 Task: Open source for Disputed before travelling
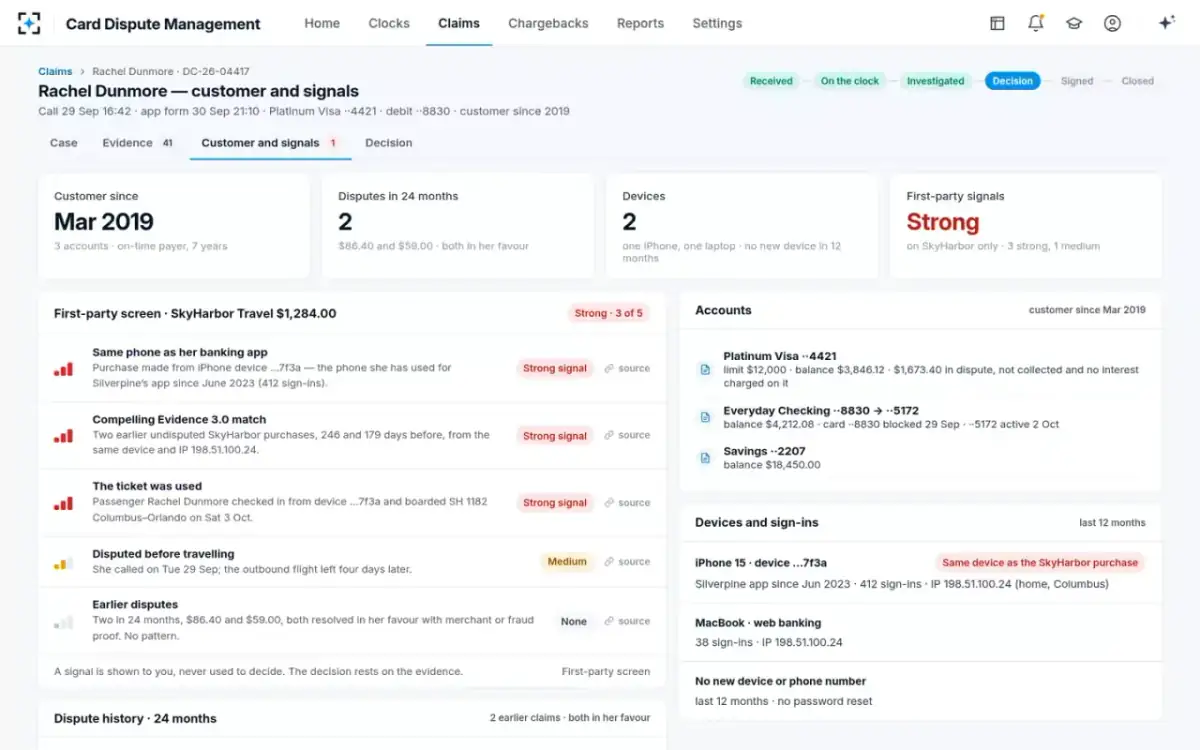point(627,562)
